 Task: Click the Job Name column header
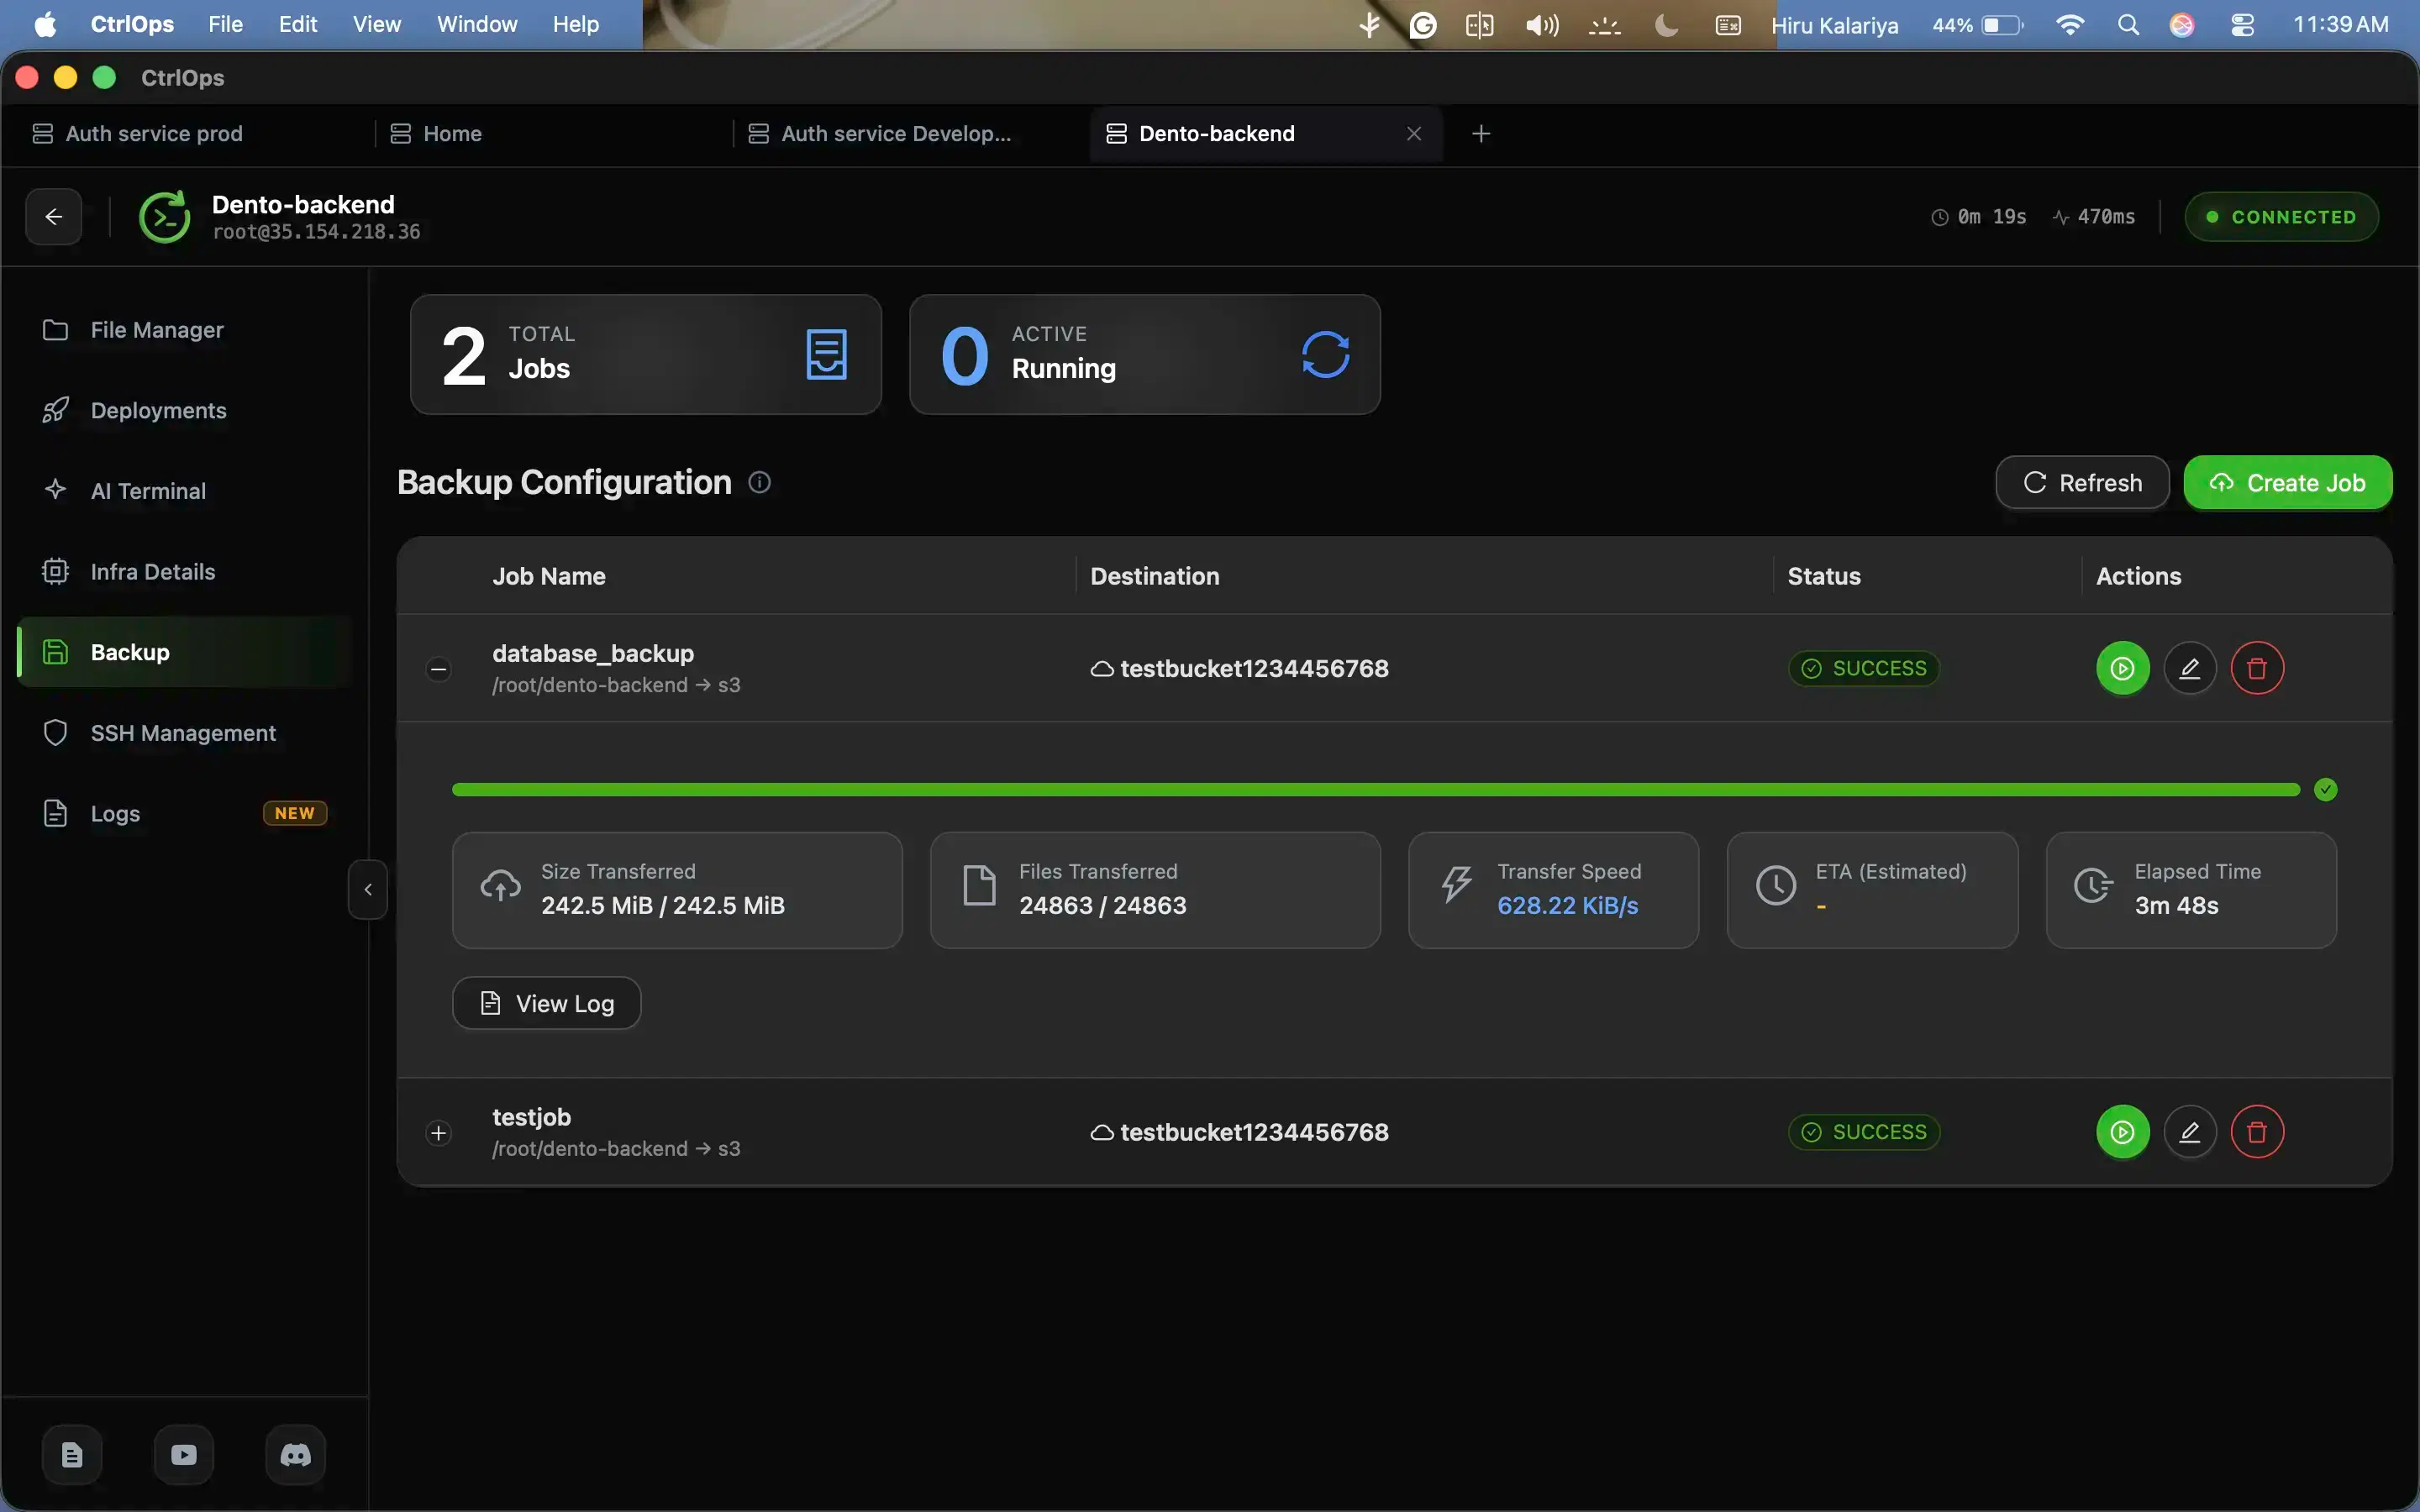point(549,576)
